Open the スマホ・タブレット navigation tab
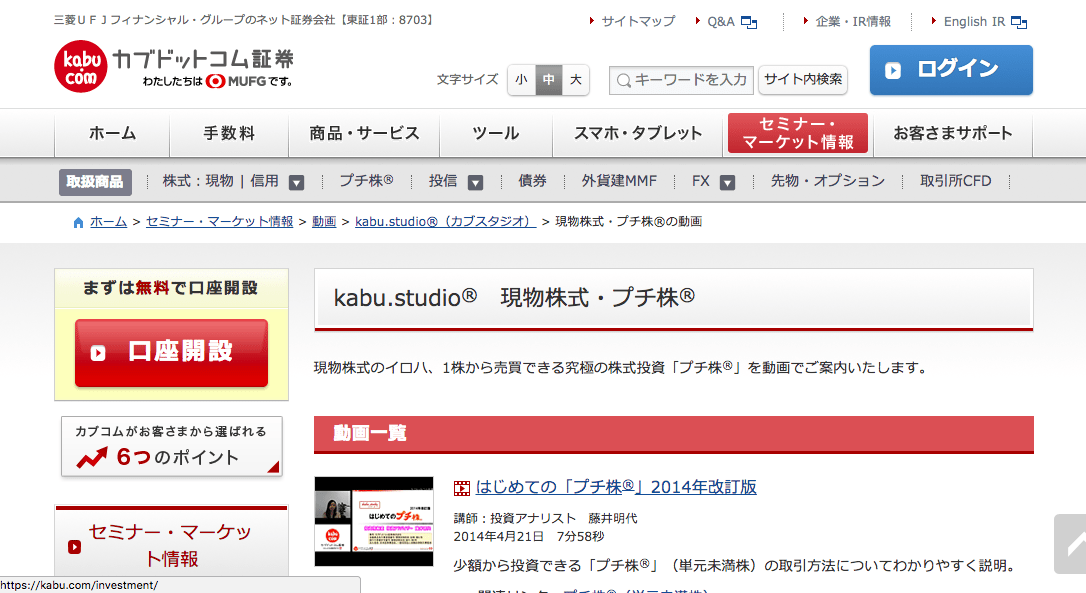The height and width of the screenshot is (593, 1086). [x=638, y=133]
